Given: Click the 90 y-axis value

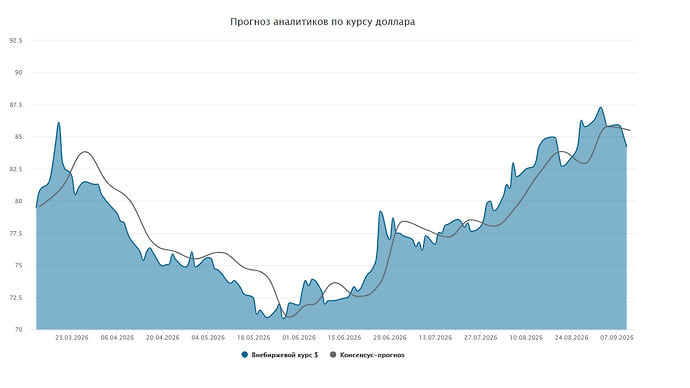Looking at the screenshot, I should (18, 73).
